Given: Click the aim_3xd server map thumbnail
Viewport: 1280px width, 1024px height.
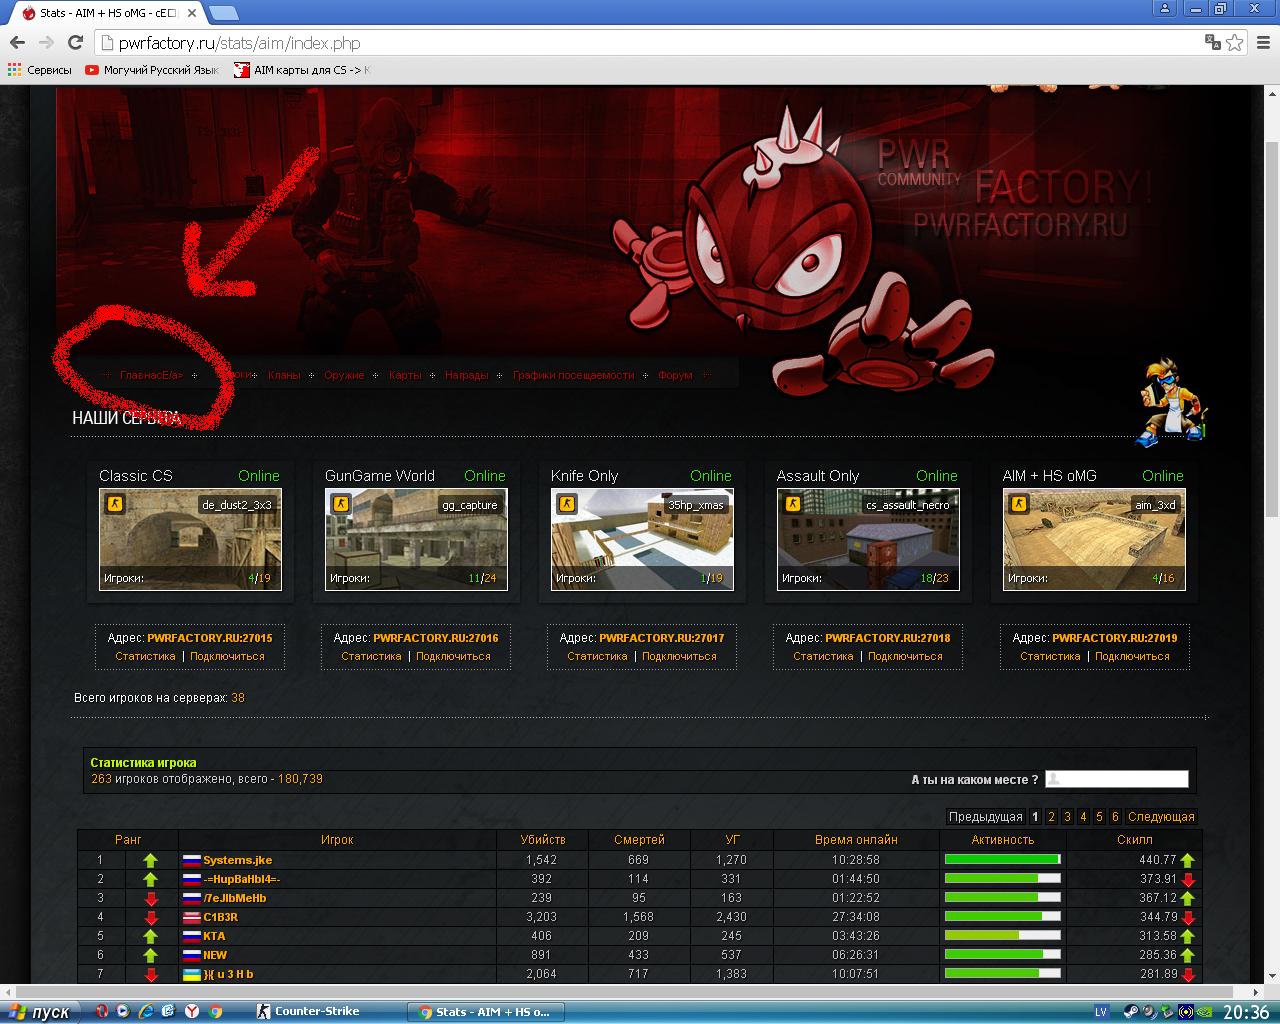Looking at the screenshot, I should pyautogui.click(x=1094, y=540).
